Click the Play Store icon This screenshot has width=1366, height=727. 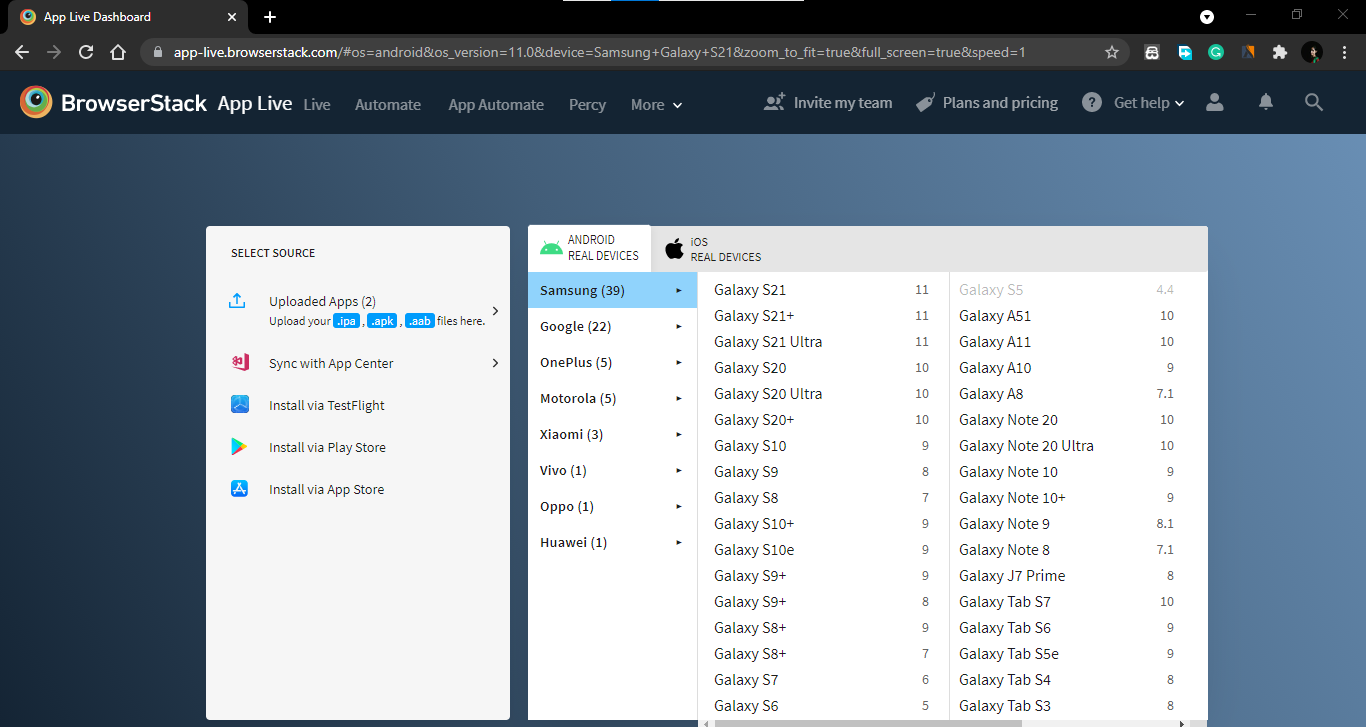(239, 447)
